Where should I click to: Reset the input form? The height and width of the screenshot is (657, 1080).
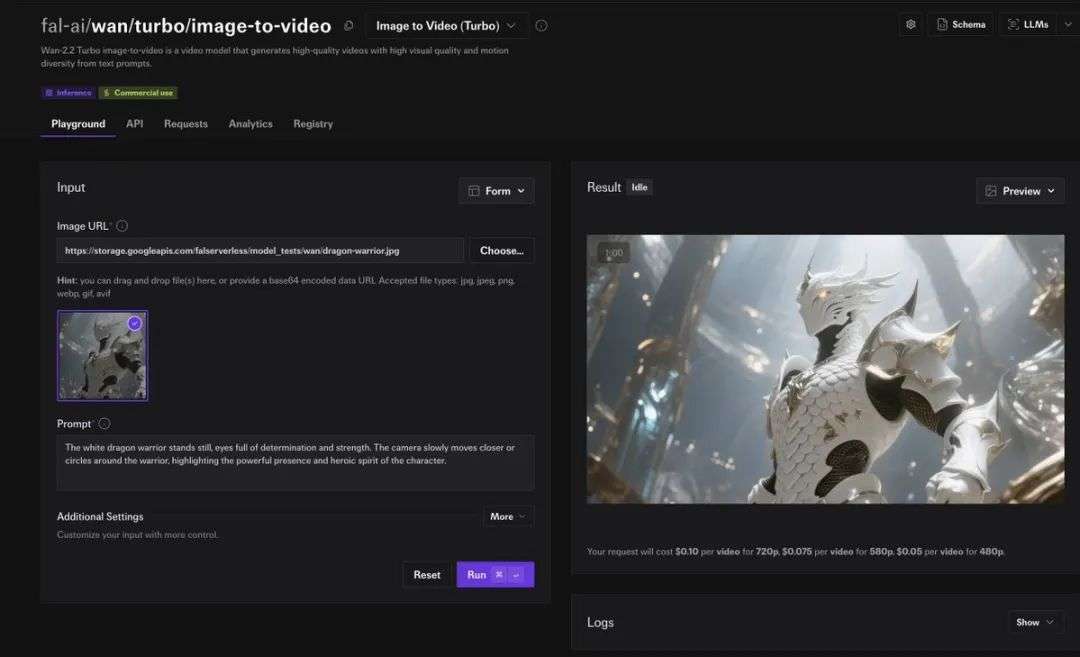click(426, 574)
